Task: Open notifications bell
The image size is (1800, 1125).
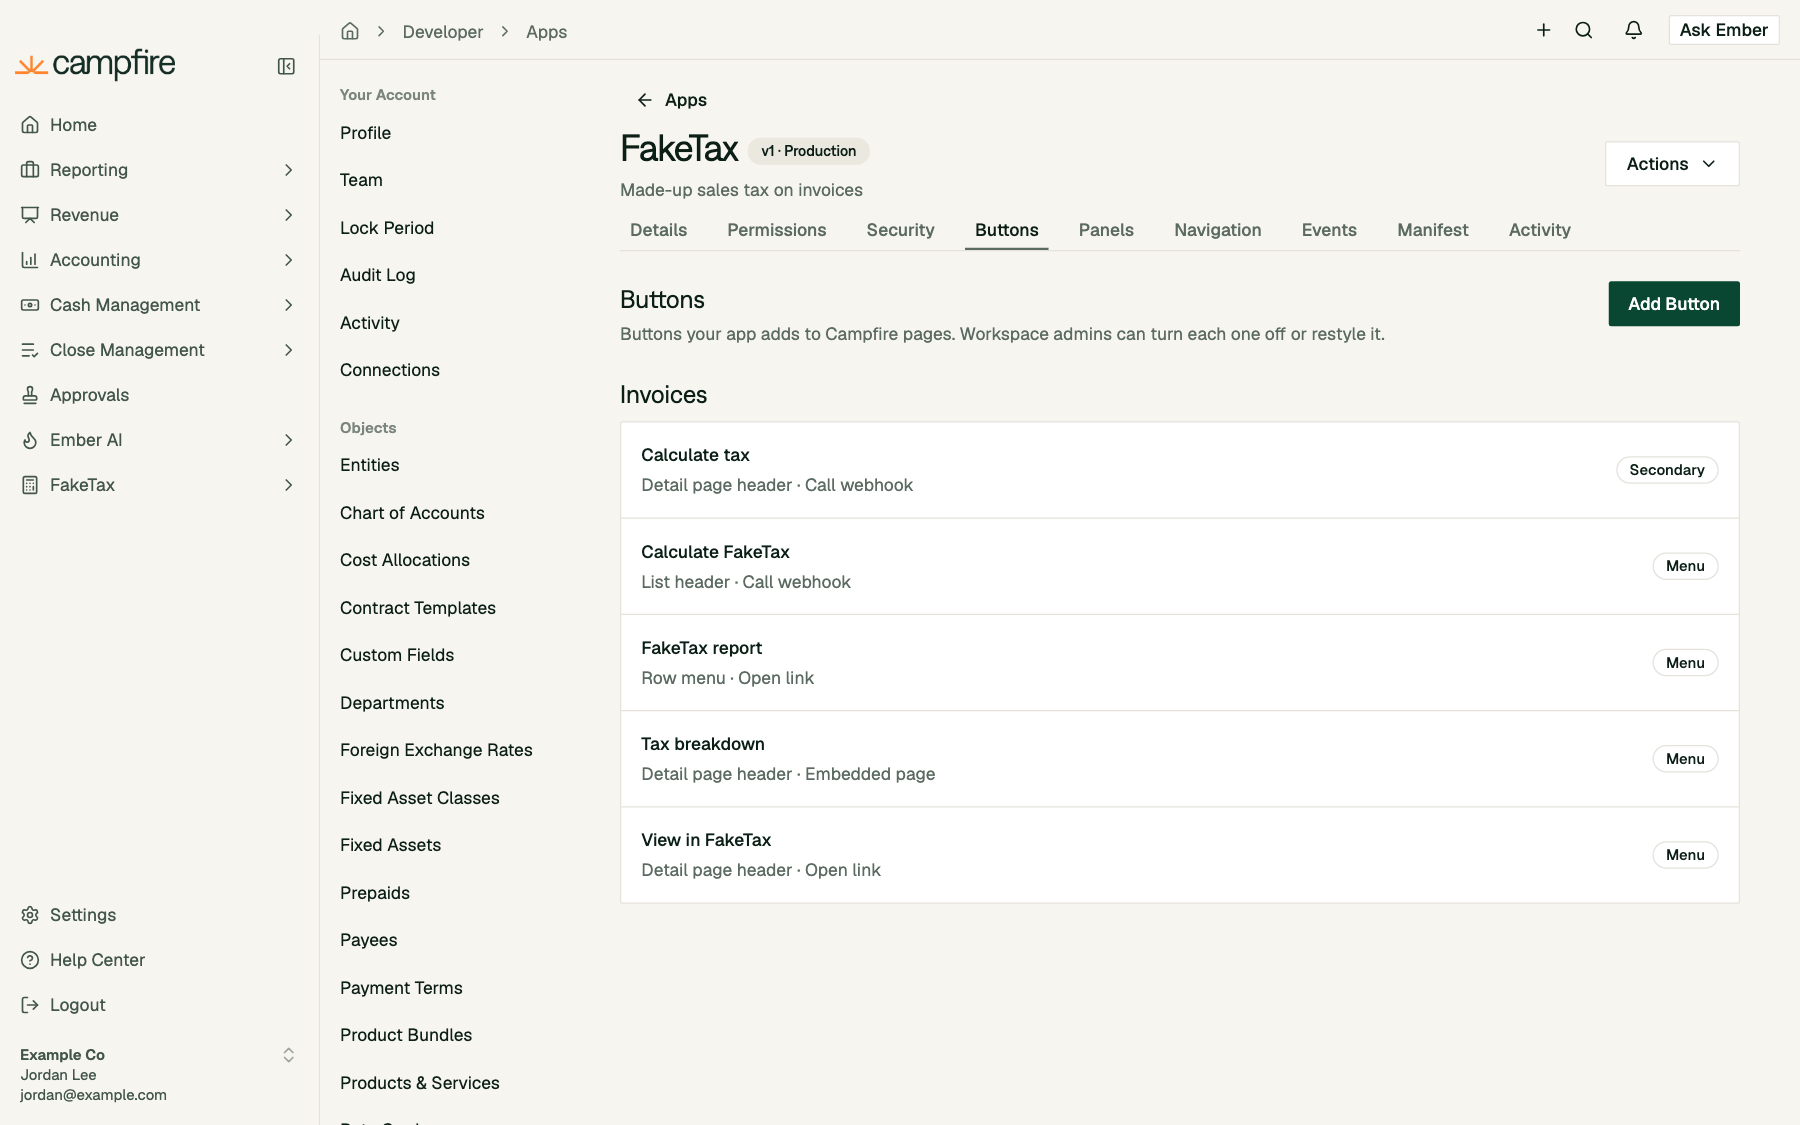Action: click(x=1634, y=30)
